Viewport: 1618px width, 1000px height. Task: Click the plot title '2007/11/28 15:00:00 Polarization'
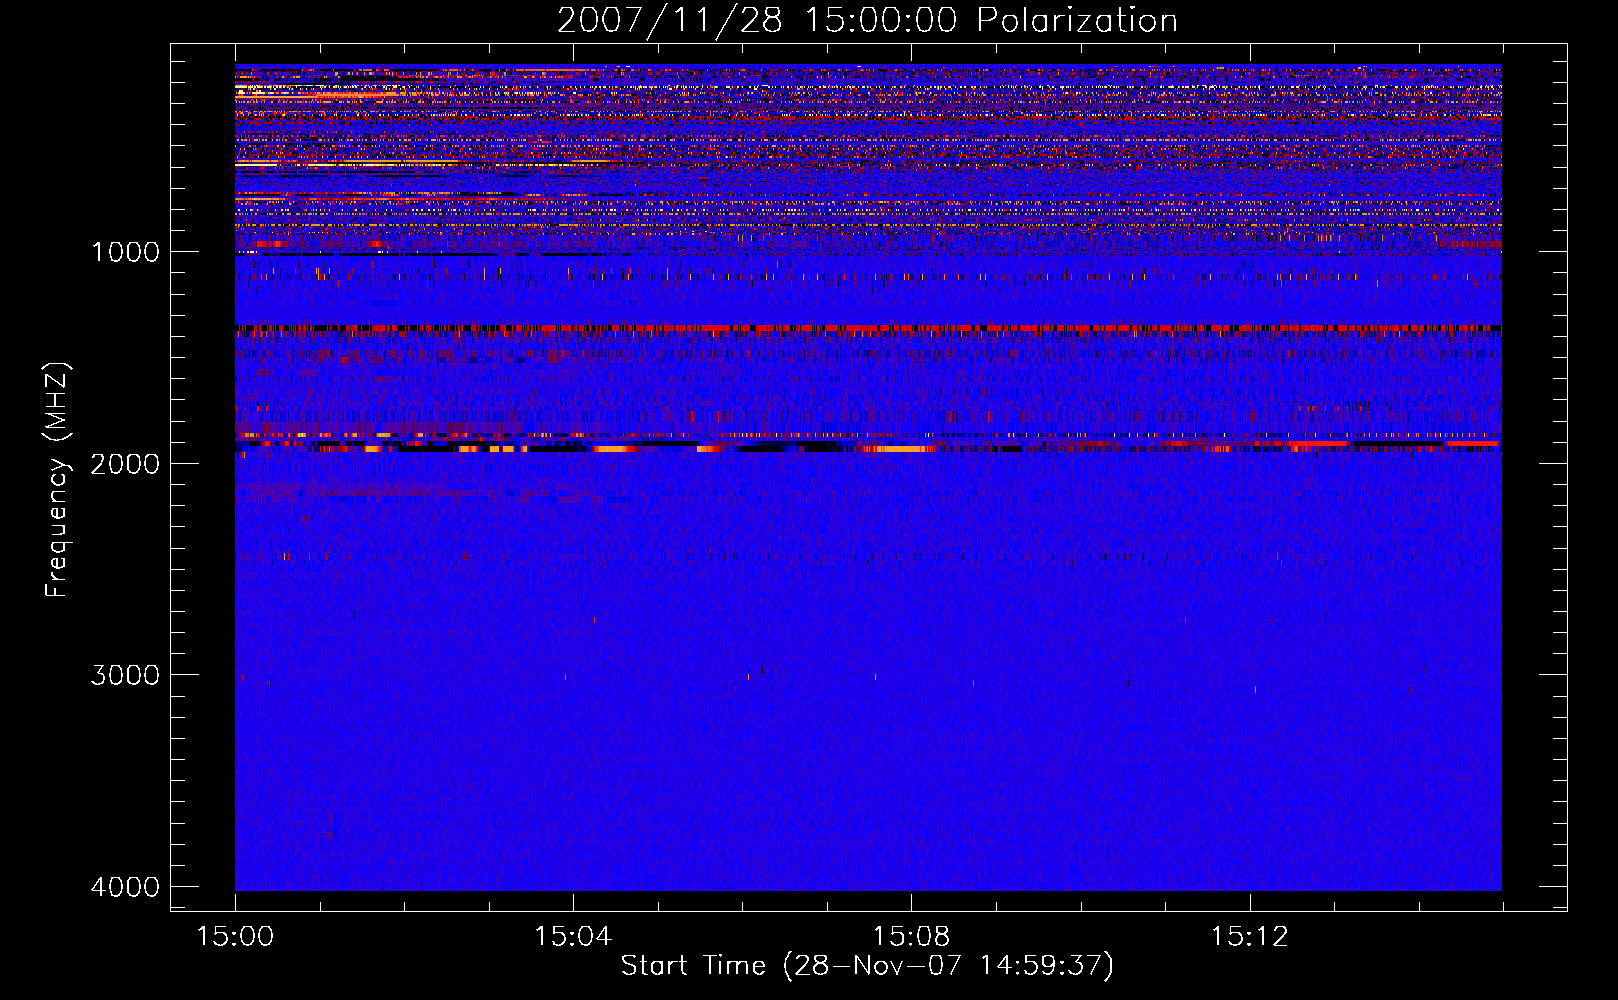[867, 20]
